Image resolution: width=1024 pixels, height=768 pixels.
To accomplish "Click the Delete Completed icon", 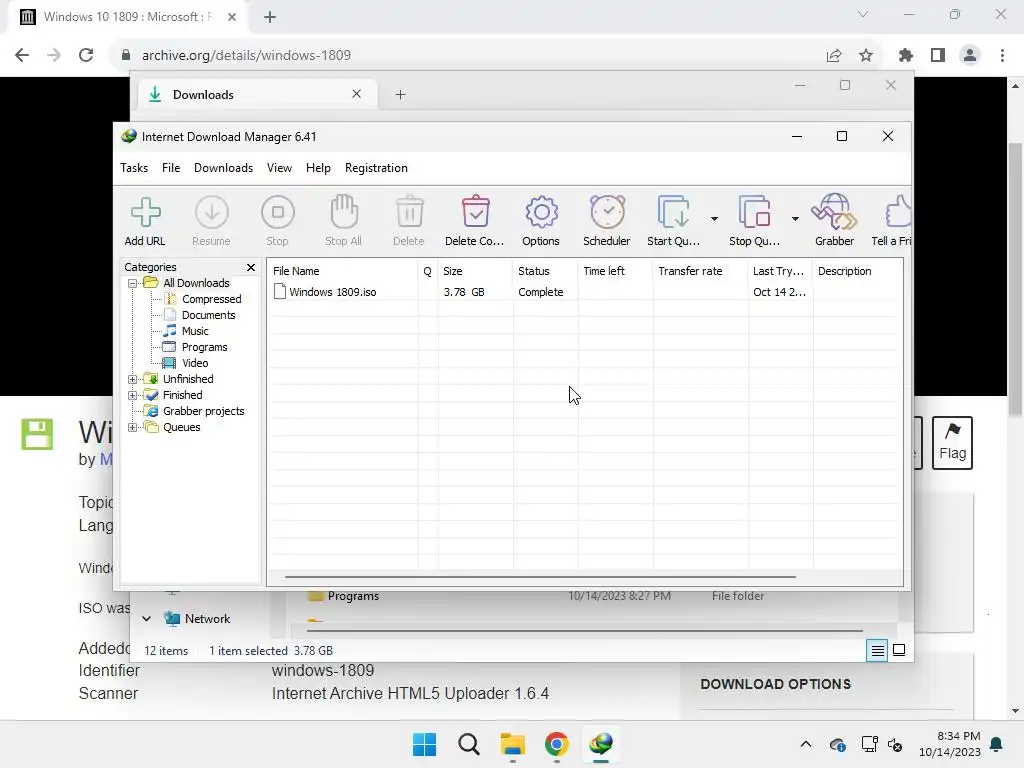I will click(475, 220).
